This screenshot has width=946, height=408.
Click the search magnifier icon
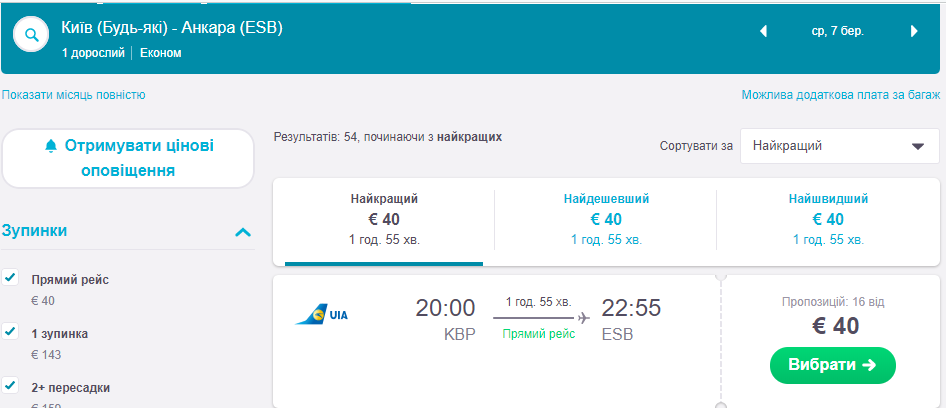[x=31, y=36]
